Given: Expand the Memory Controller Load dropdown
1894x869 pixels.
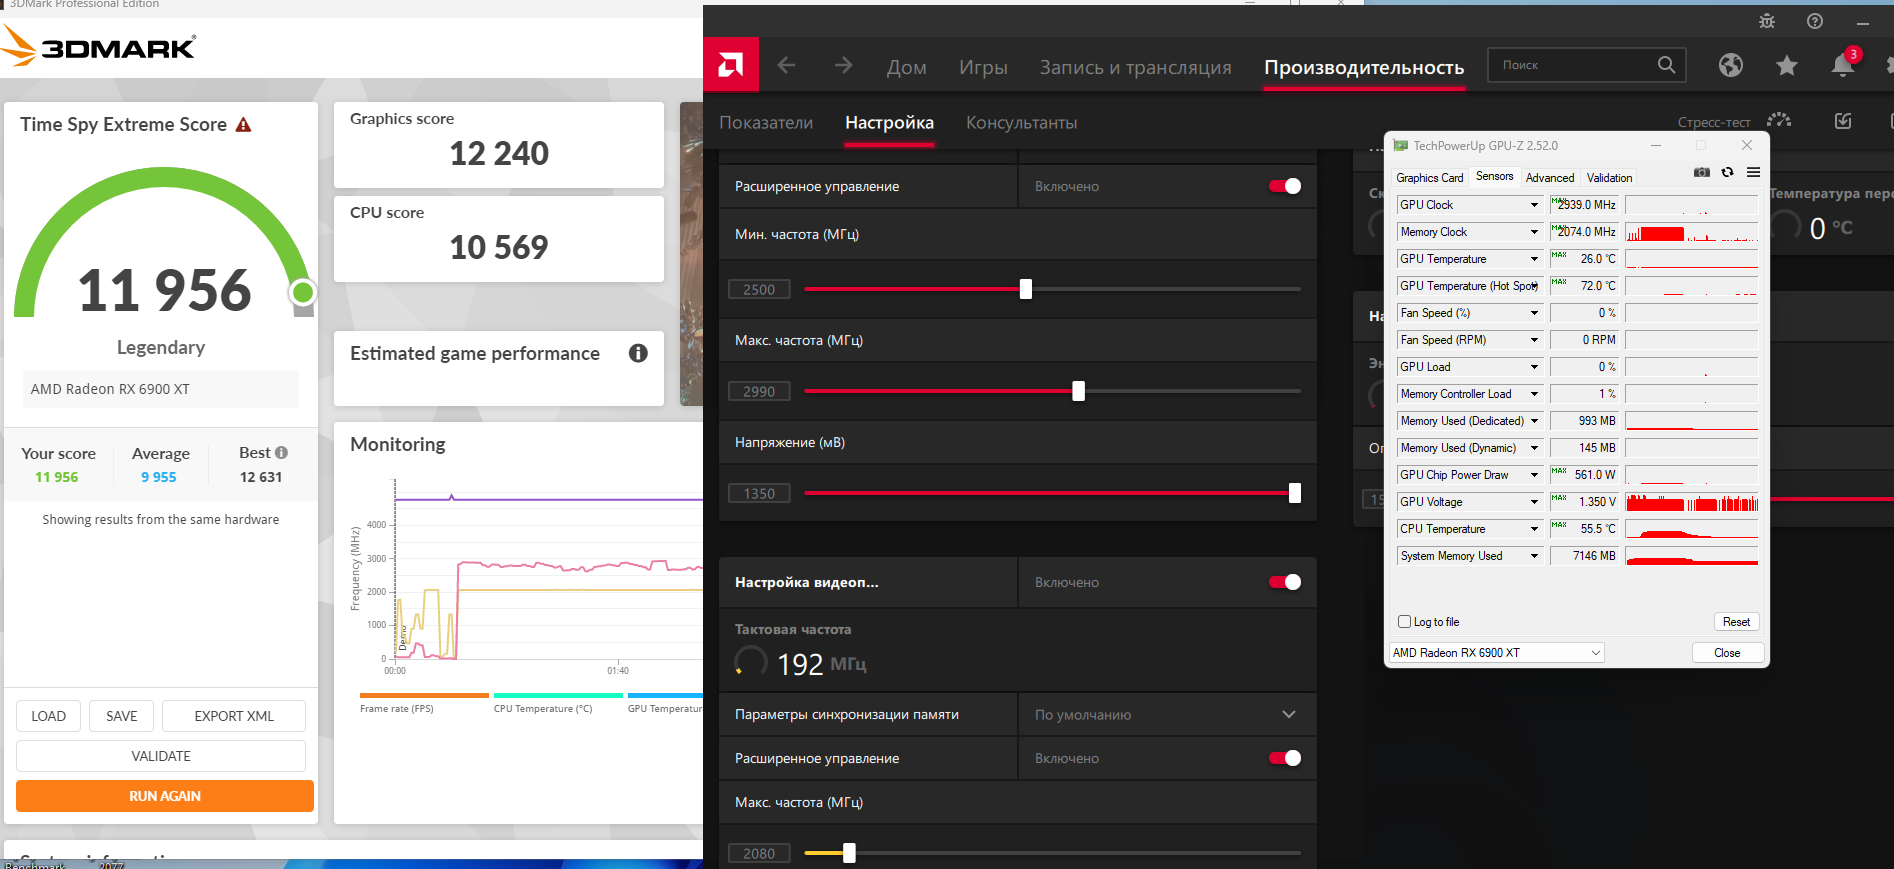Looking at the screenshot, I should click(x=1534, y=394).
